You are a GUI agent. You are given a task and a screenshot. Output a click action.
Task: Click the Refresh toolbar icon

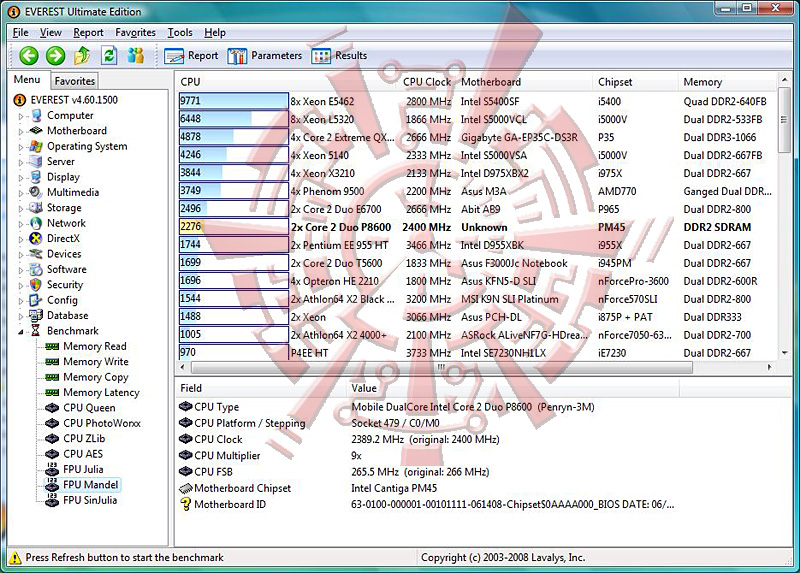tap(109, 56)
